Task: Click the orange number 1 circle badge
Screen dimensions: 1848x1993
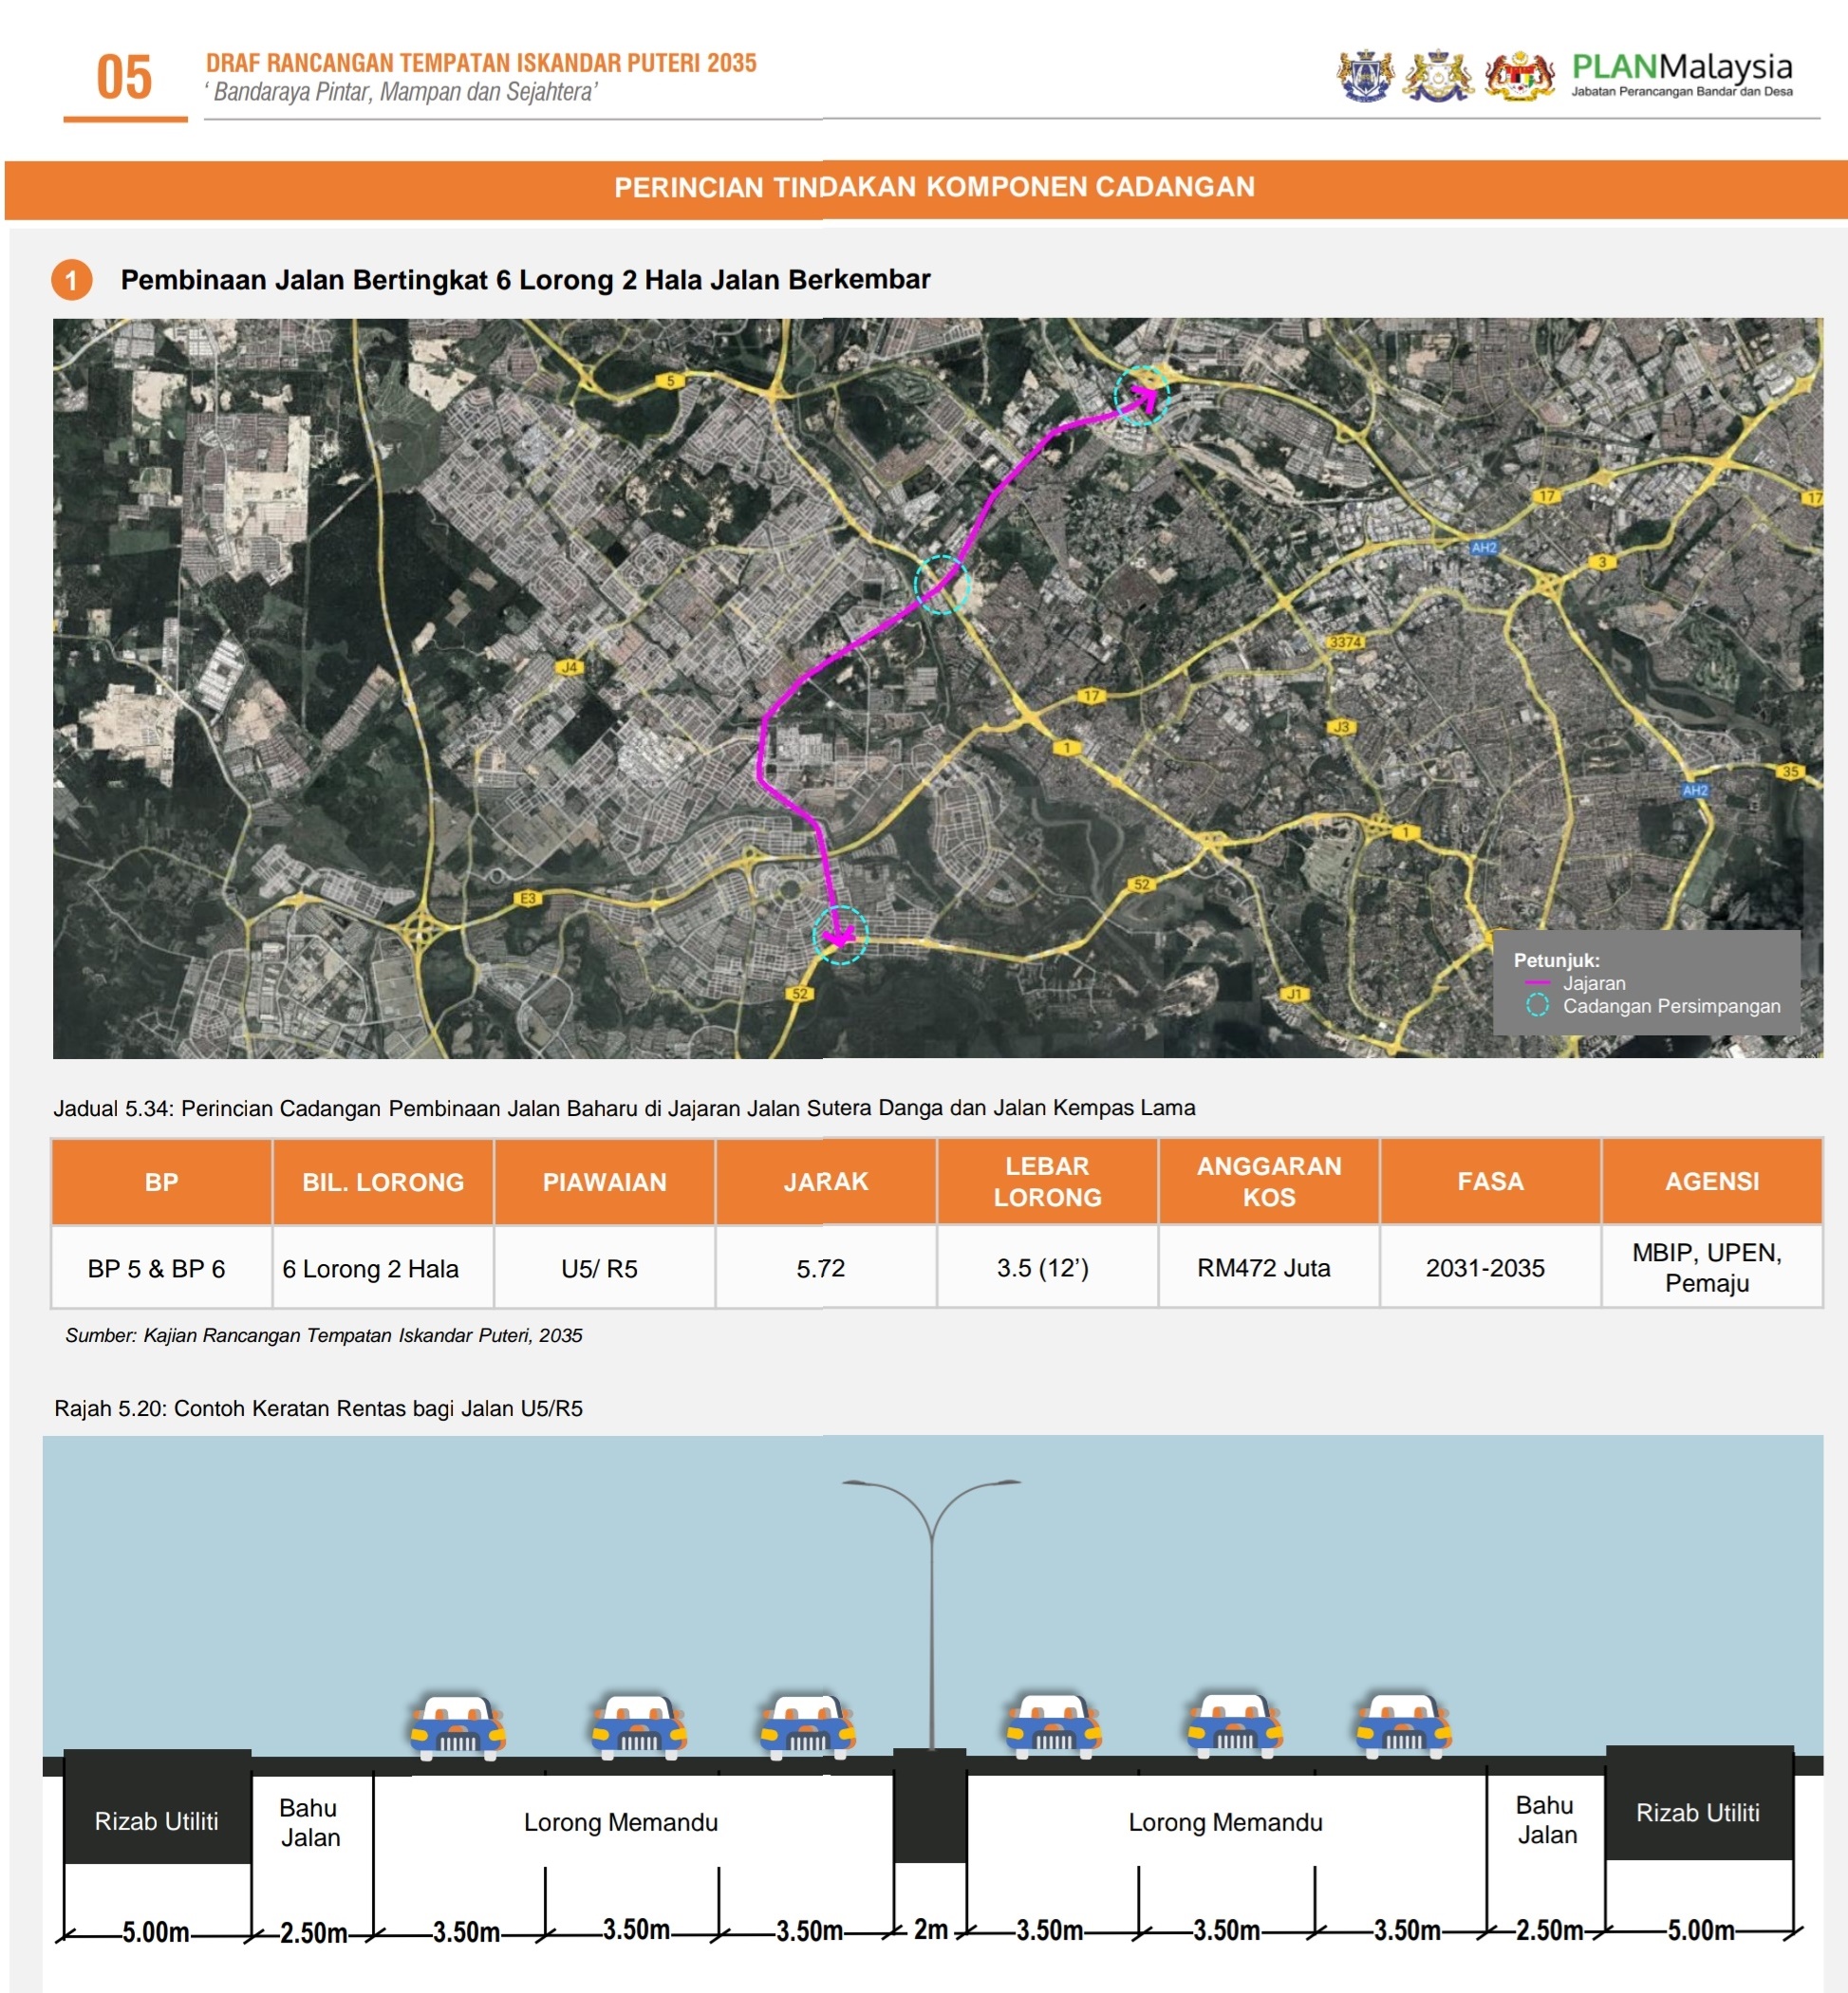Action: pos(71,280)
